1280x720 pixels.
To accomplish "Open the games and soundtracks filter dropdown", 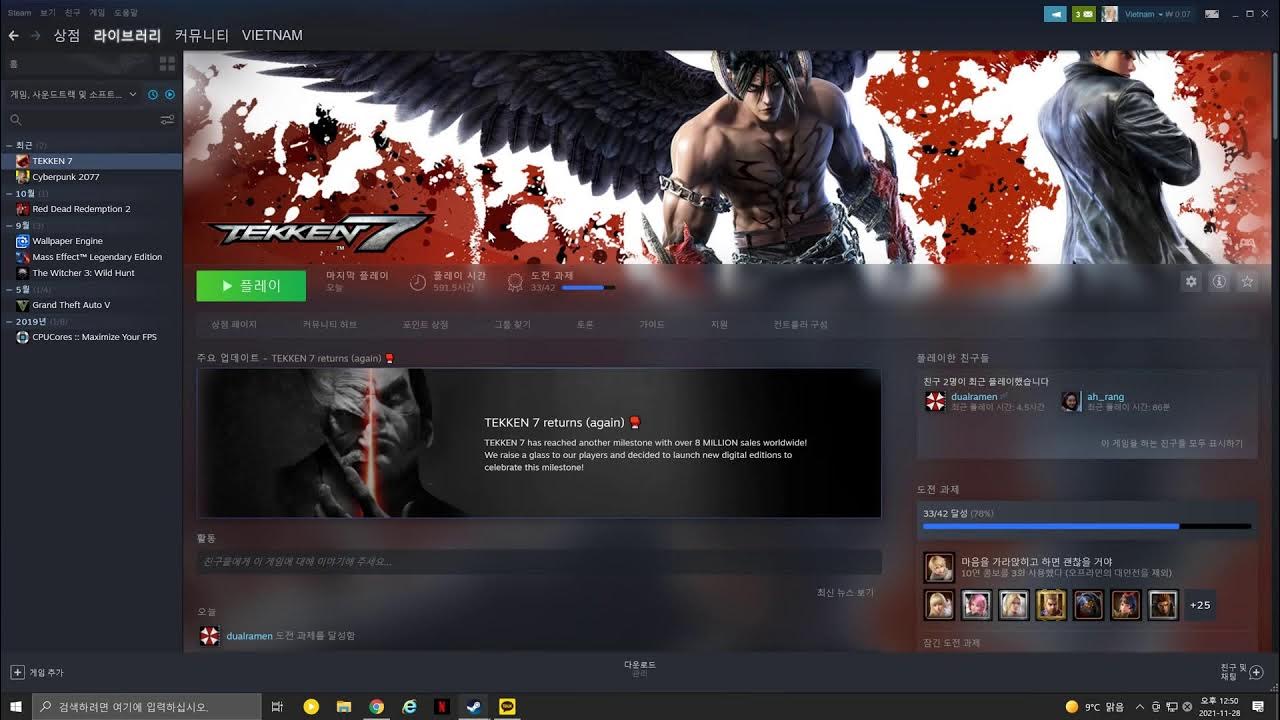I will (73, 94).
